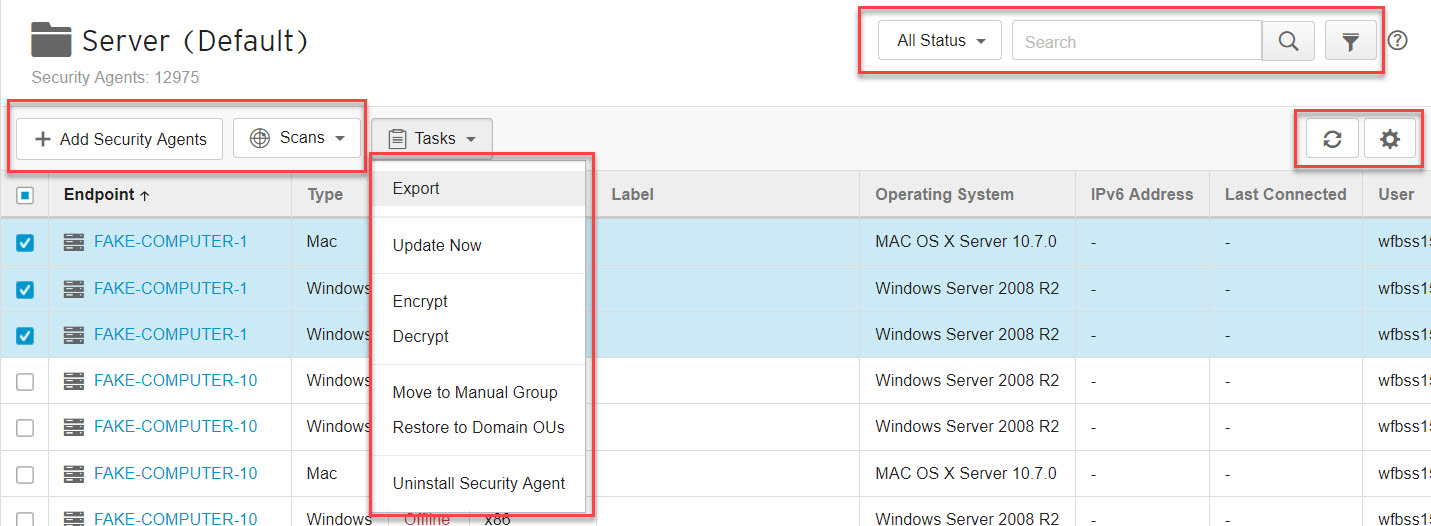This screenshot has height=526, width=1431.
Task: Open the first FAKE-COMPUTER-1 endpoint link
Action: click(170, 242)
